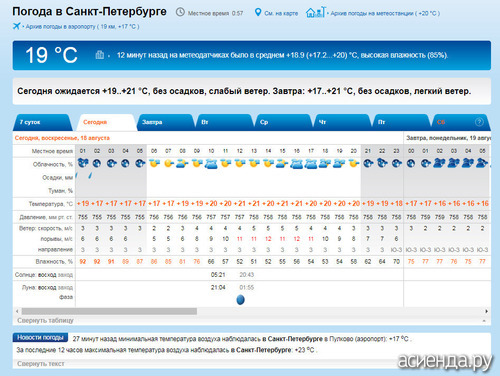Image resolution: width=500 pixels, height=376 pixels.
Task: Click the Давление, мм рт. ст. row label
Action: tap(46, 217)
